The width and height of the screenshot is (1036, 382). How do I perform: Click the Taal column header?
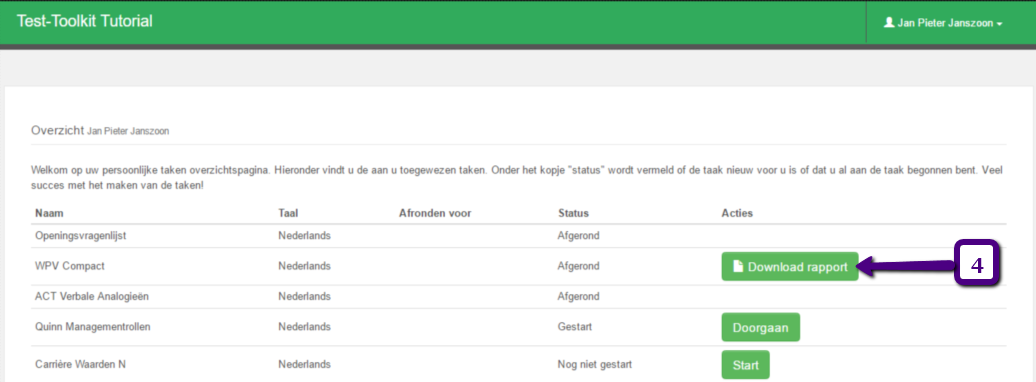(289, 213)
